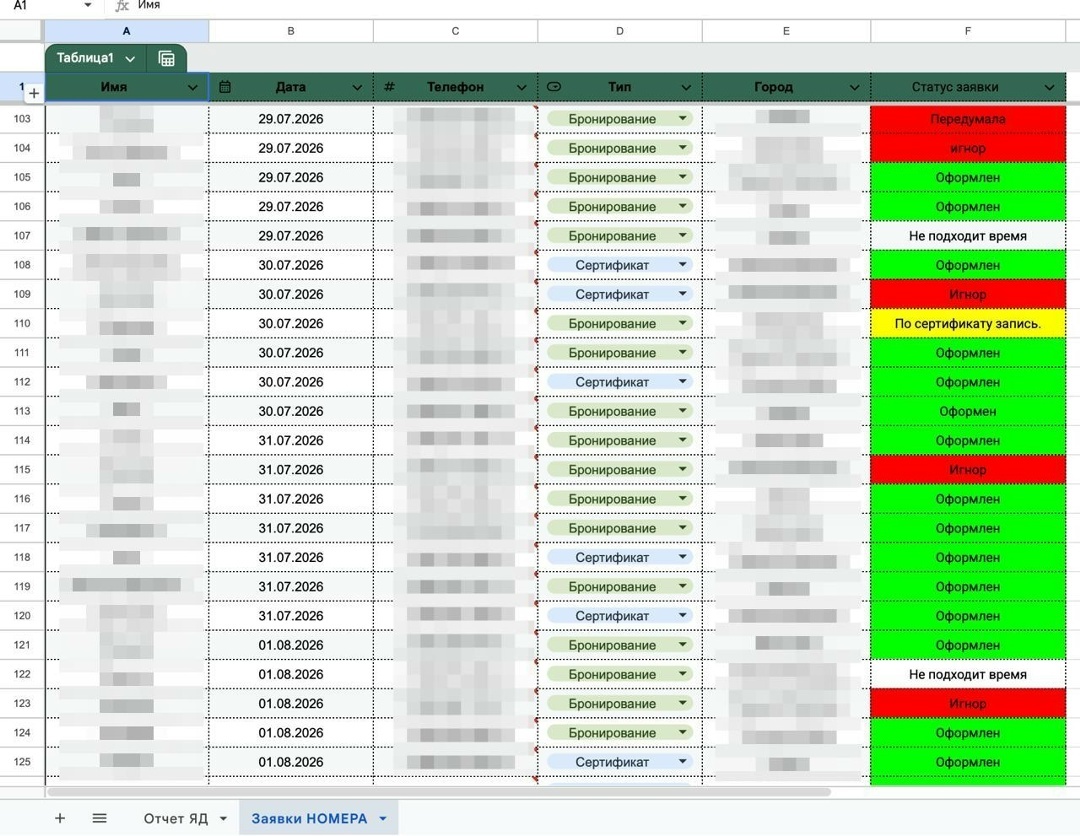Image resolution: width=1080 pixels, height=836 pixels.
Task: Click the 01.08.2026 date cell in row 121
Action: tap(291, 645)
